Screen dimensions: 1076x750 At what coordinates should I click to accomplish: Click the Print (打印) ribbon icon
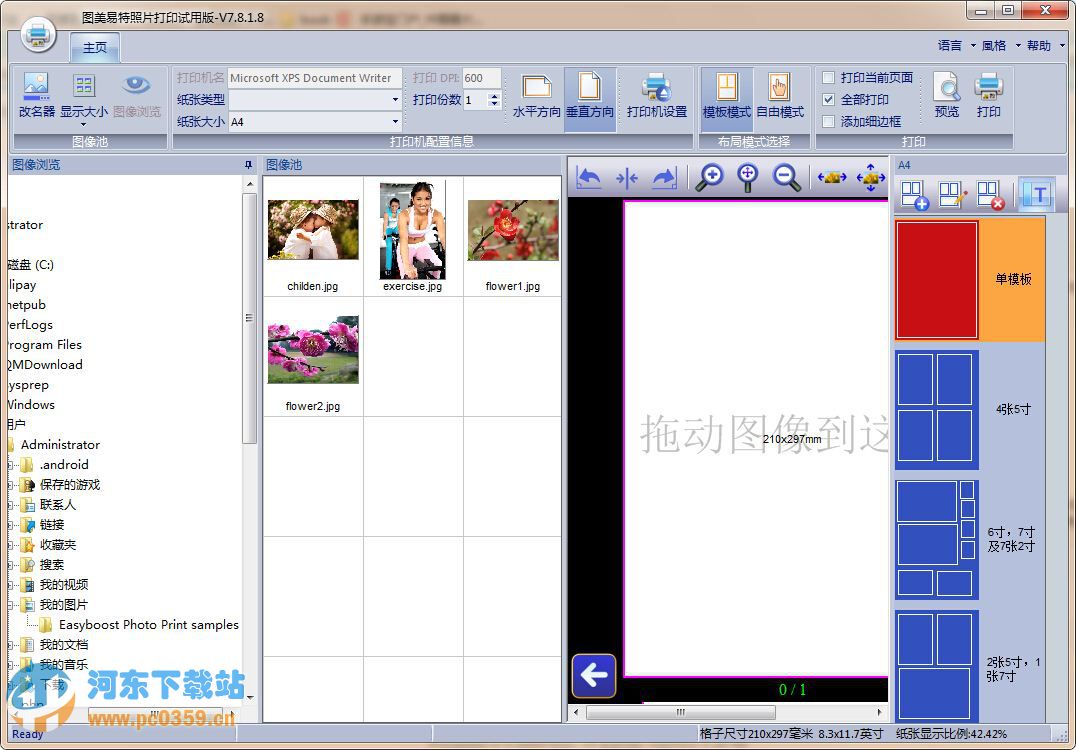[x=989, y=95]
